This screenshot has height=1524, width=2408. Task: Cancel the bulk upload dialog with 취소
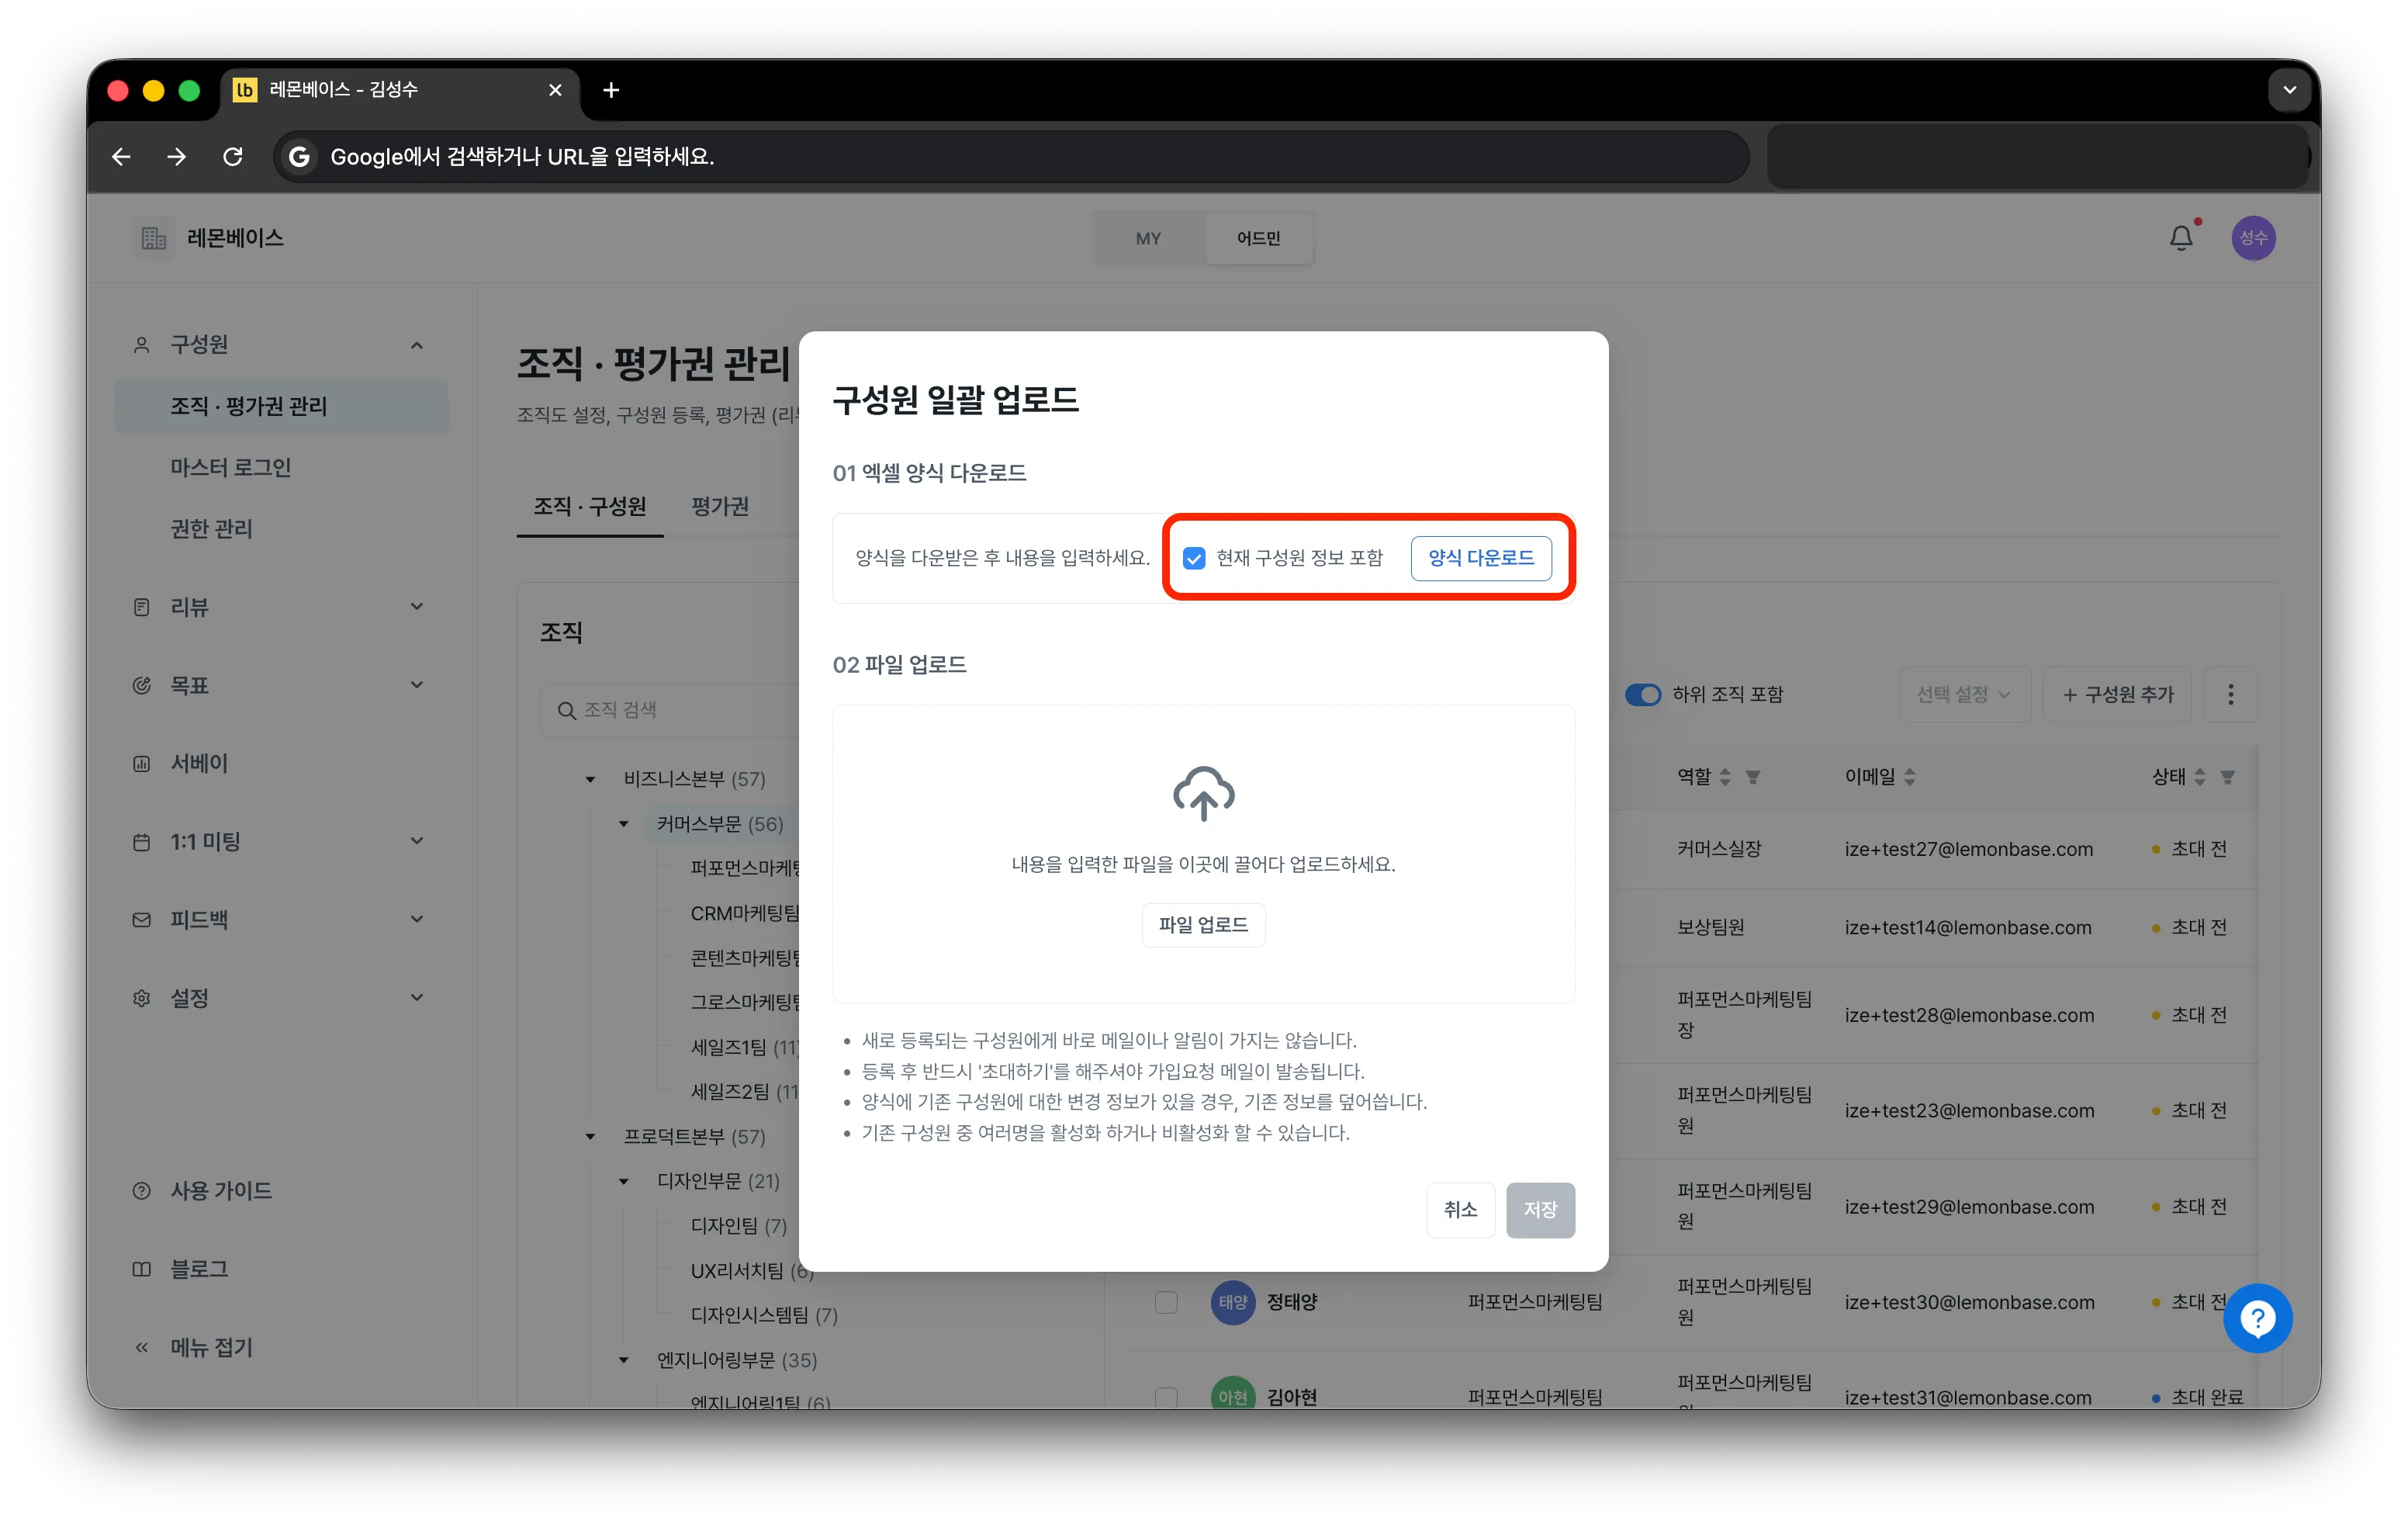[x=1460, y=1210]
